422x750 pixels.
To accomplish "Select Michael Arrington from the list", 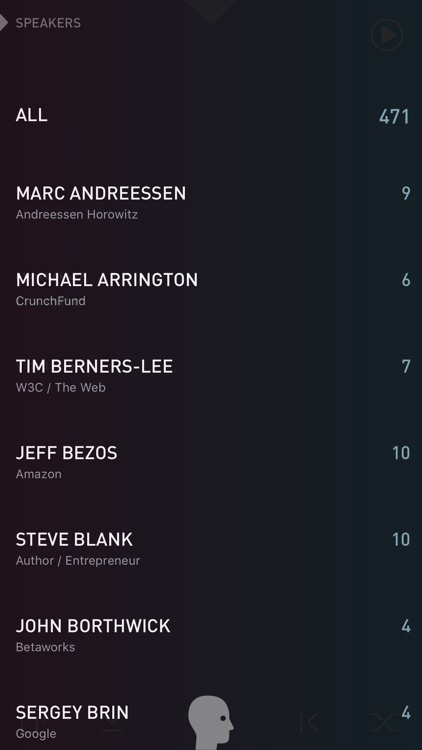I will click(211, 289).
